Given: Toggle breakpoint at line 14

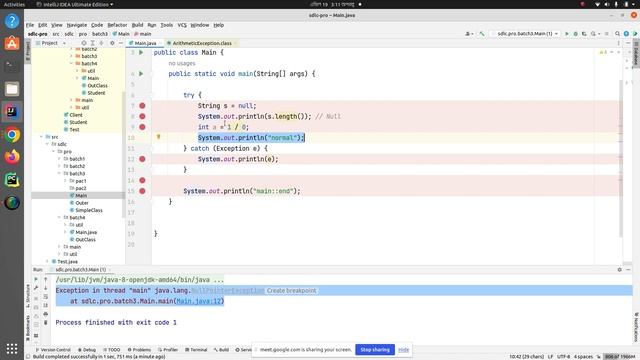Looking at the screenshot, I should point(142,180).
